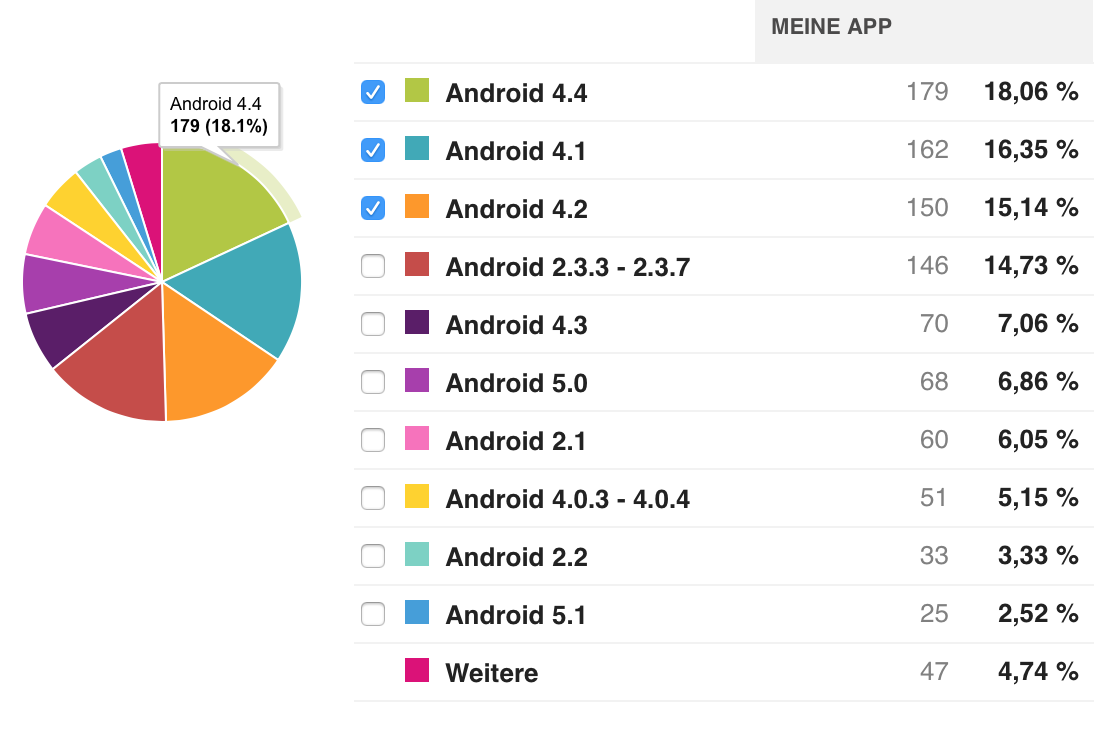
Task: Uncheck the Android 4.1 checkbox
Action: click(x=373, y=150)
